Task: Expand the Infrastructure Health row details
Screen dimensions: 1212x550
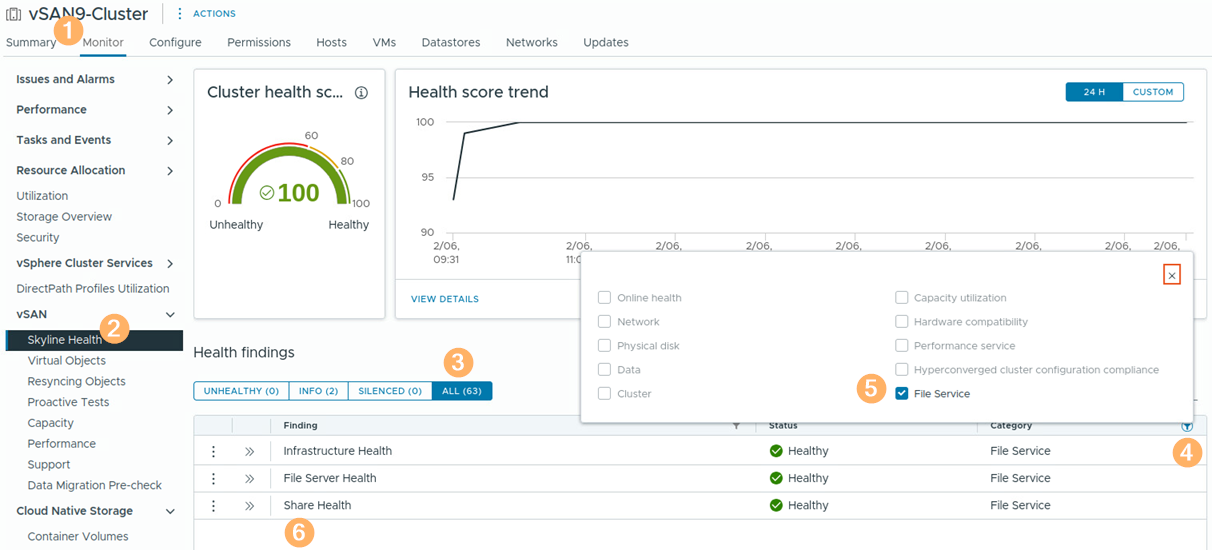Action: tap(250, 452)
